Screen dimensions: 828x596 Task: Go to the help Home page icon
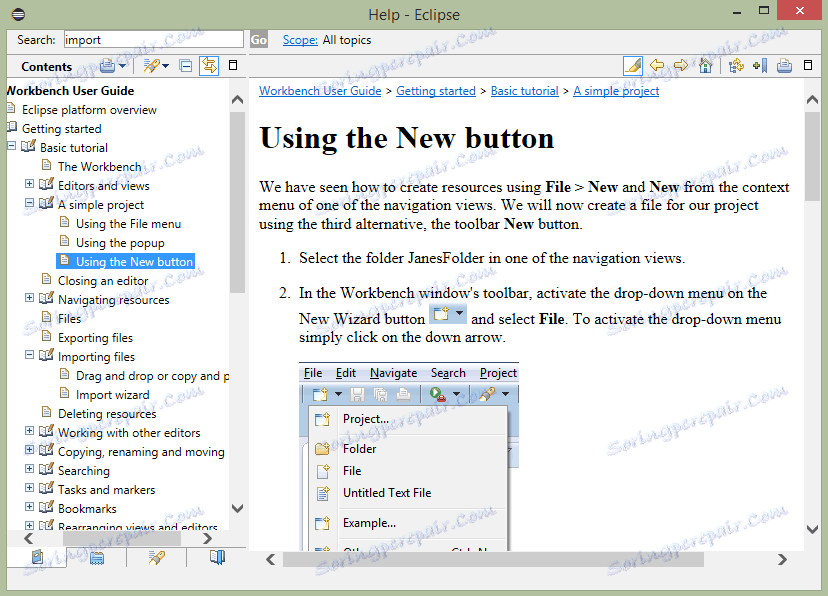click(x=705, y=66)
